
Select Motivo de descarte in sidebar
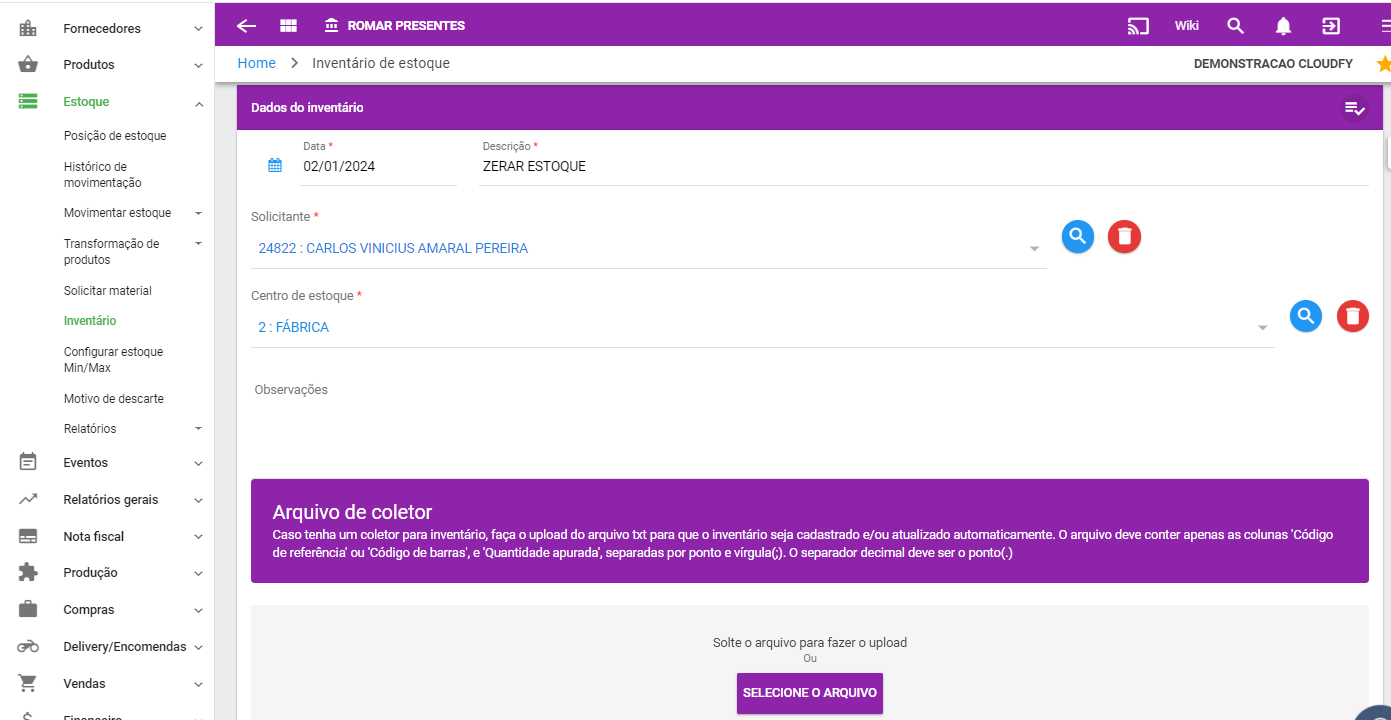click(x=113, y=399)
